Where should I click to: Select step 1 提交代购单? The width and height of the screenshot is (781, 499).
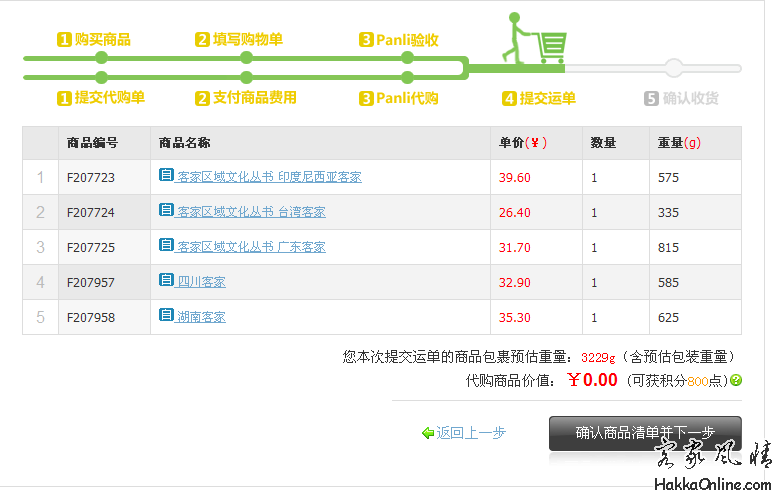click(x=101, y=98)
